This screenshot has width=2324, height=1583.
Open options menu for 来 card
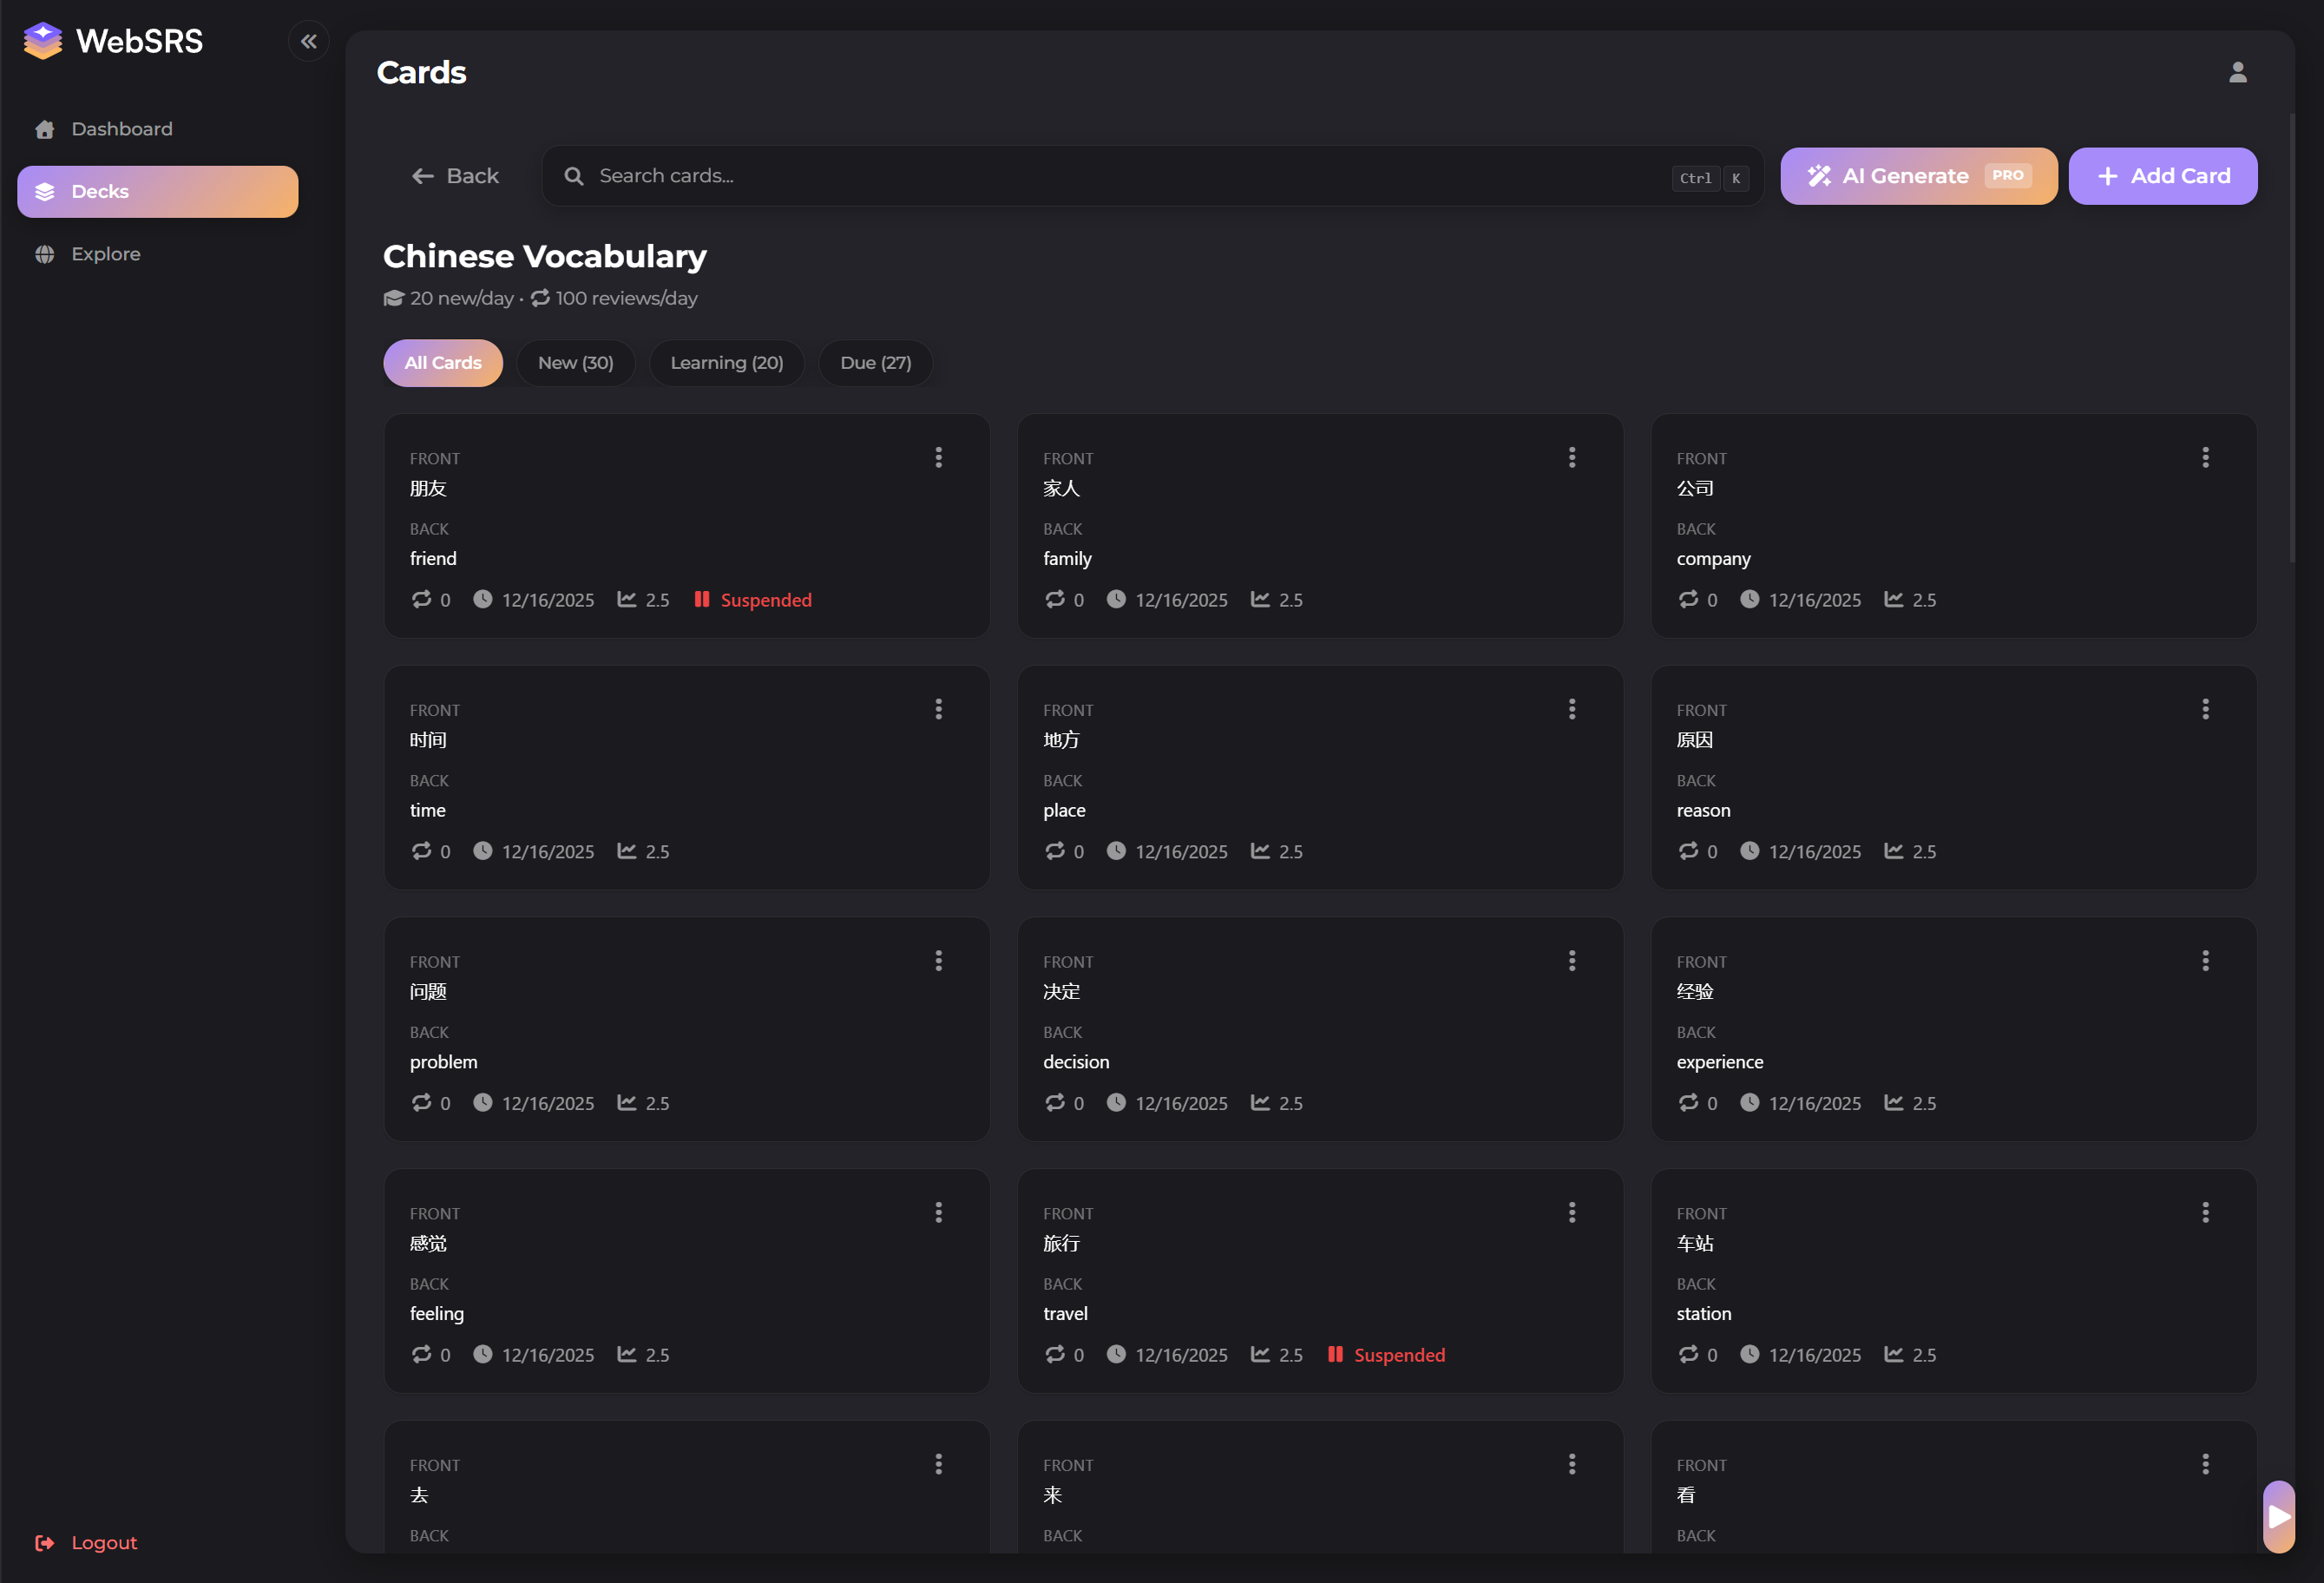(1572, 1464)
